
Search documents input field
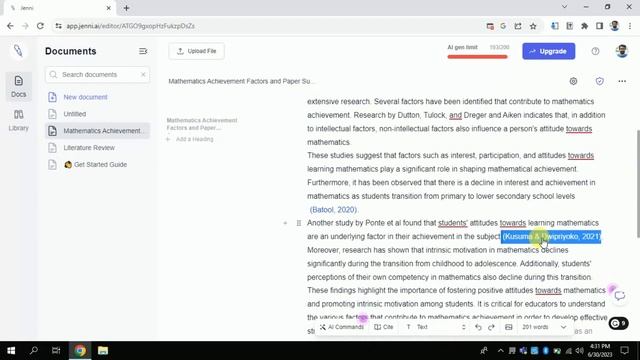click(x=98, y=75)
